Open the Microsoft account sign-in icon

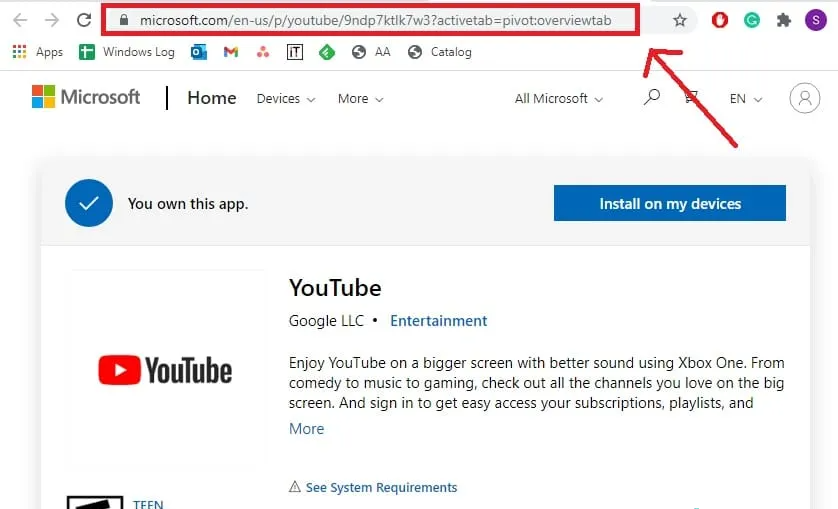tap(804, 98)
